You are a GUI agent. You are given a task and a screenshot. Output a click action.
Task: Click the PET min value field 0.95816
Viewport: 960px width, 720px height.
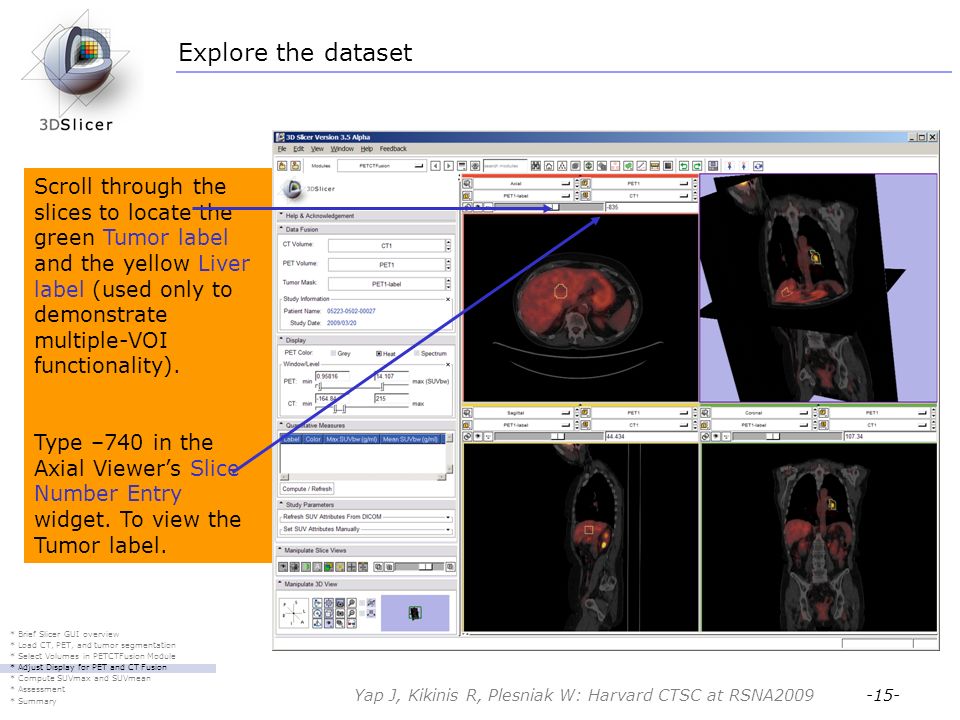[x=332, y=377]
